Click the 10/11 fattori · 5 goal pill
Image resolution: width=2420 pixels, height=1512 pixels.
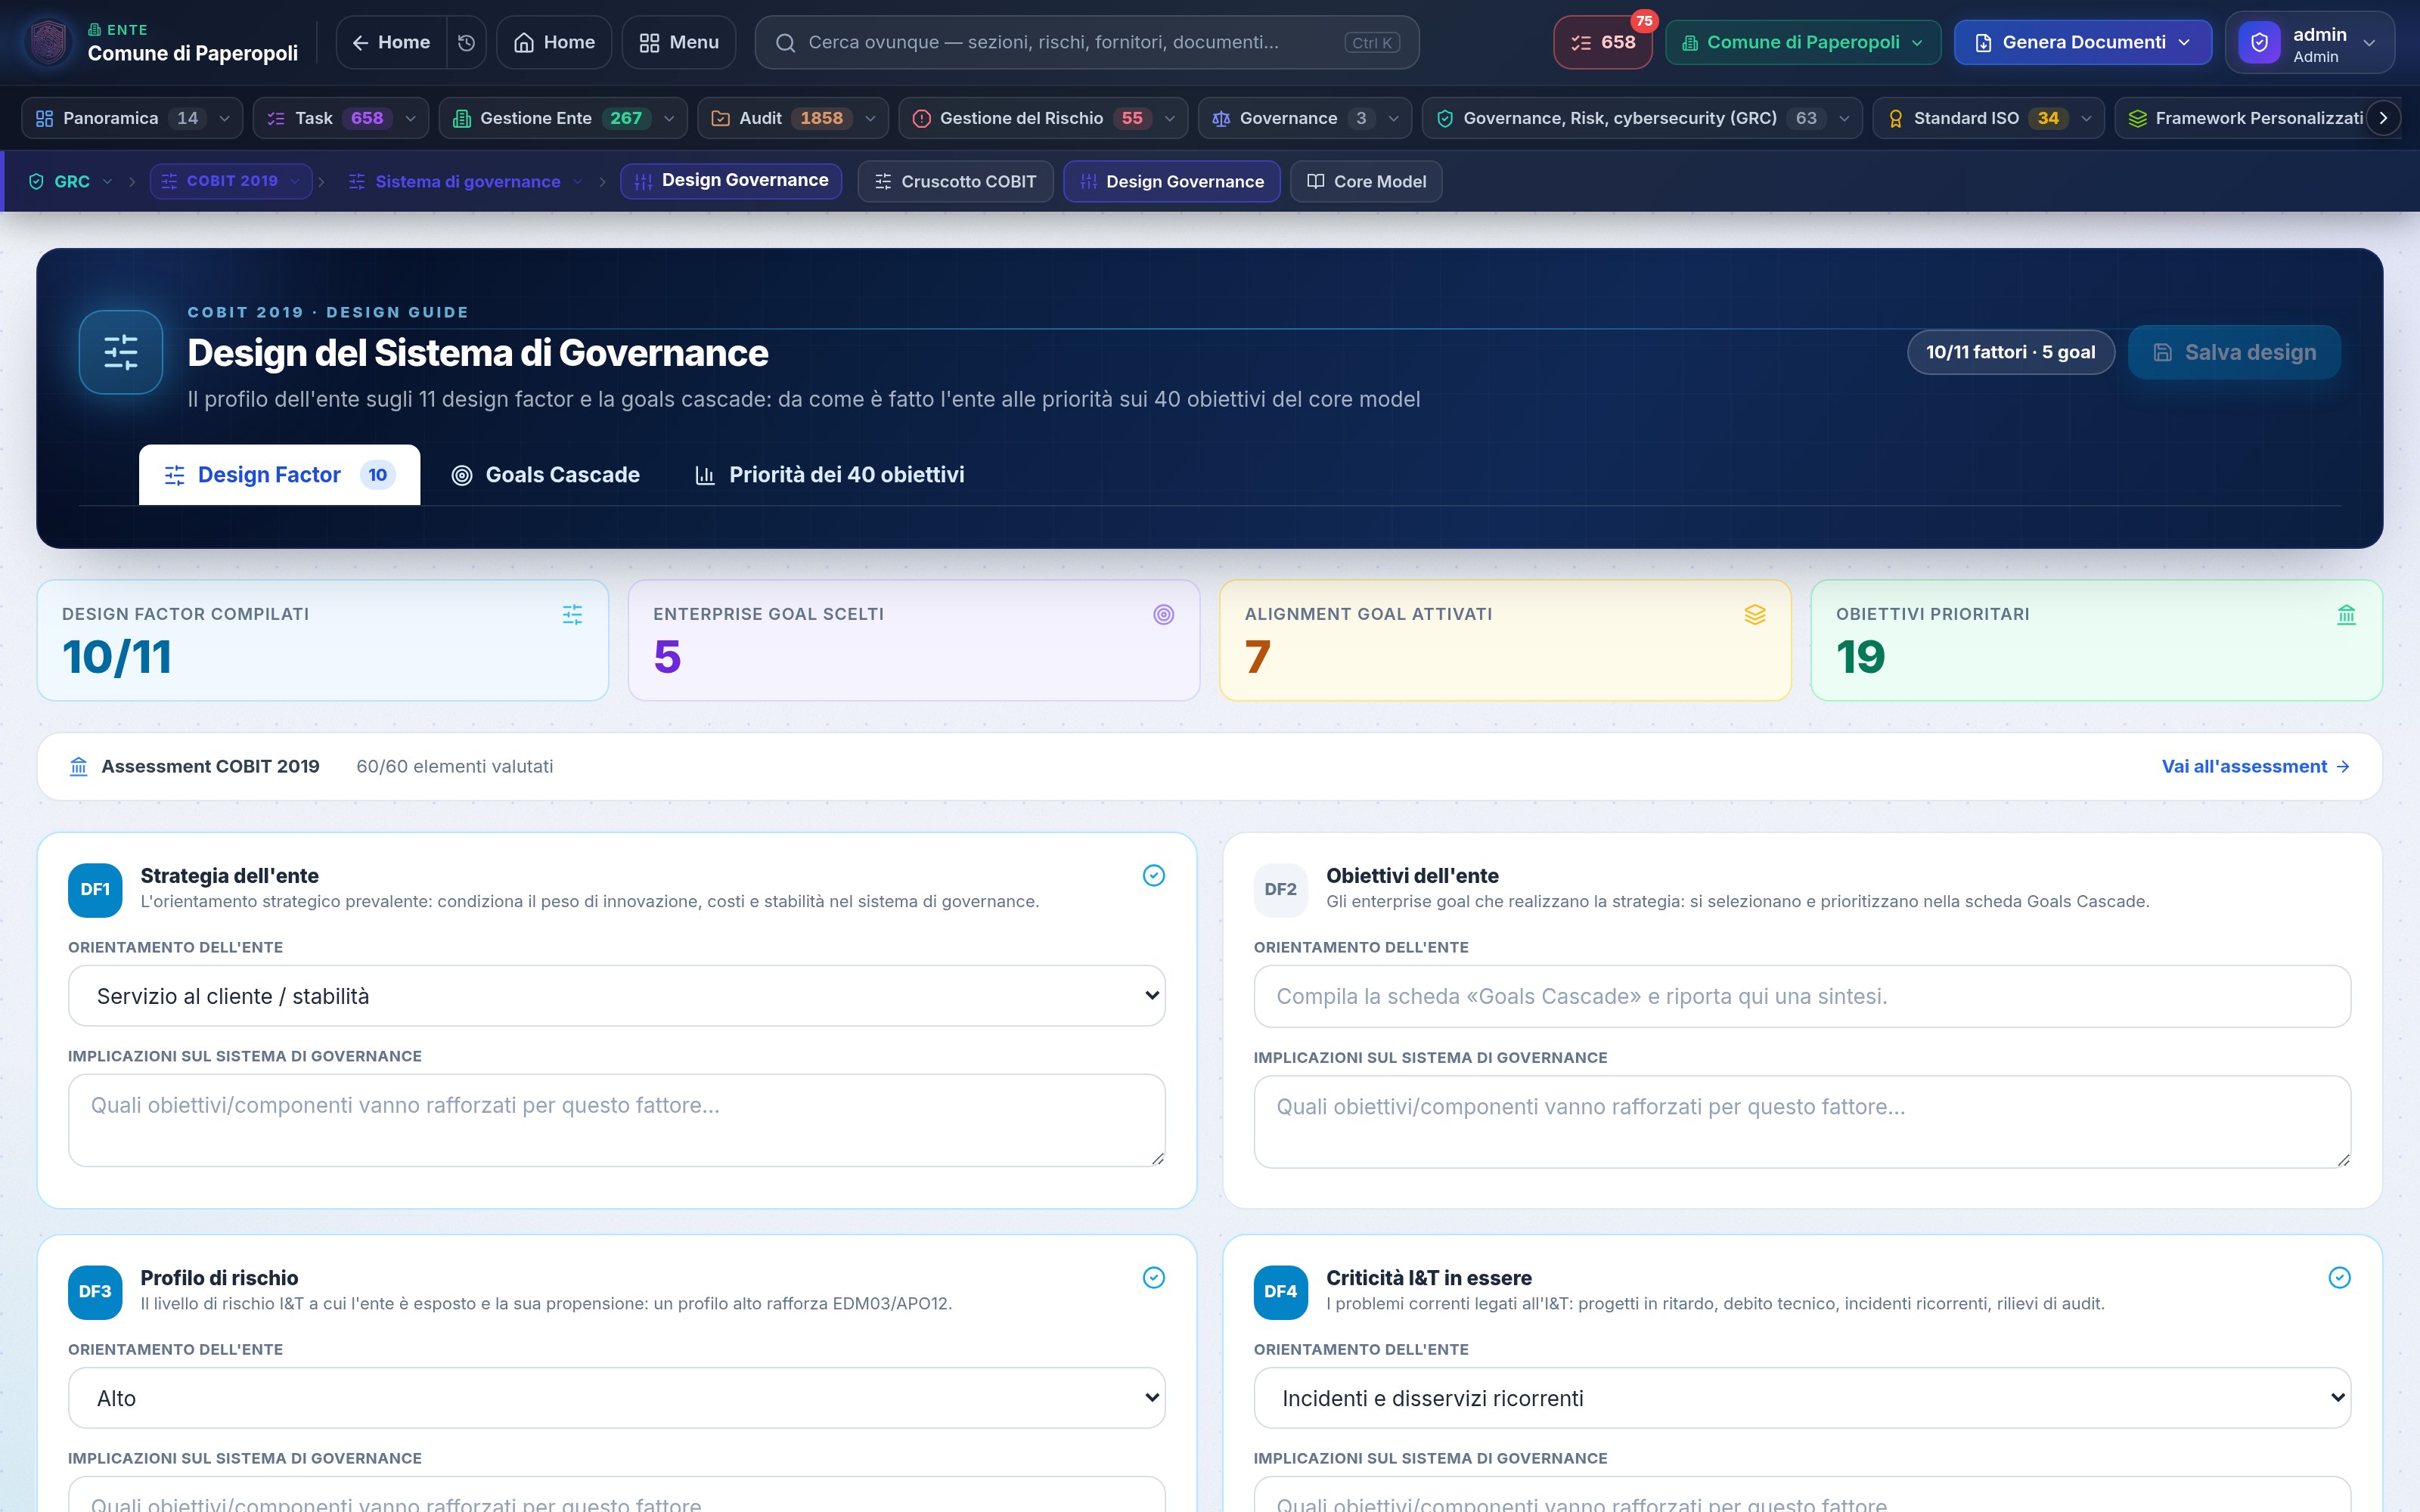[2010, 352]
